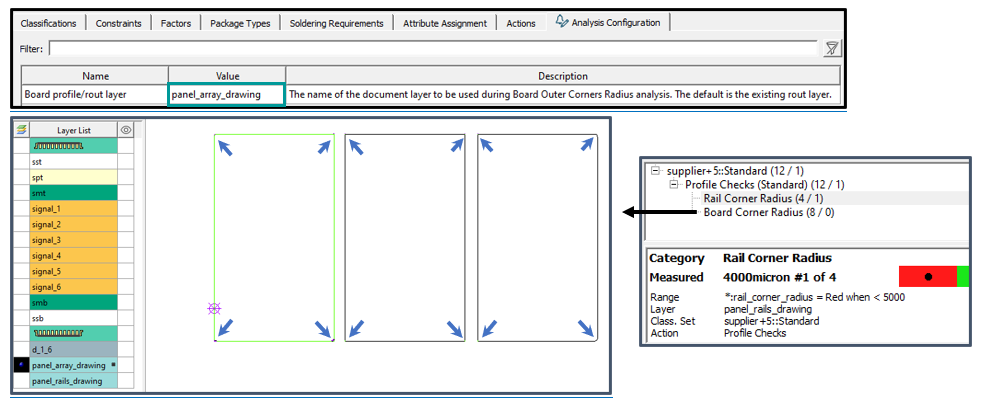Select the smt layer

coord(73,193)
